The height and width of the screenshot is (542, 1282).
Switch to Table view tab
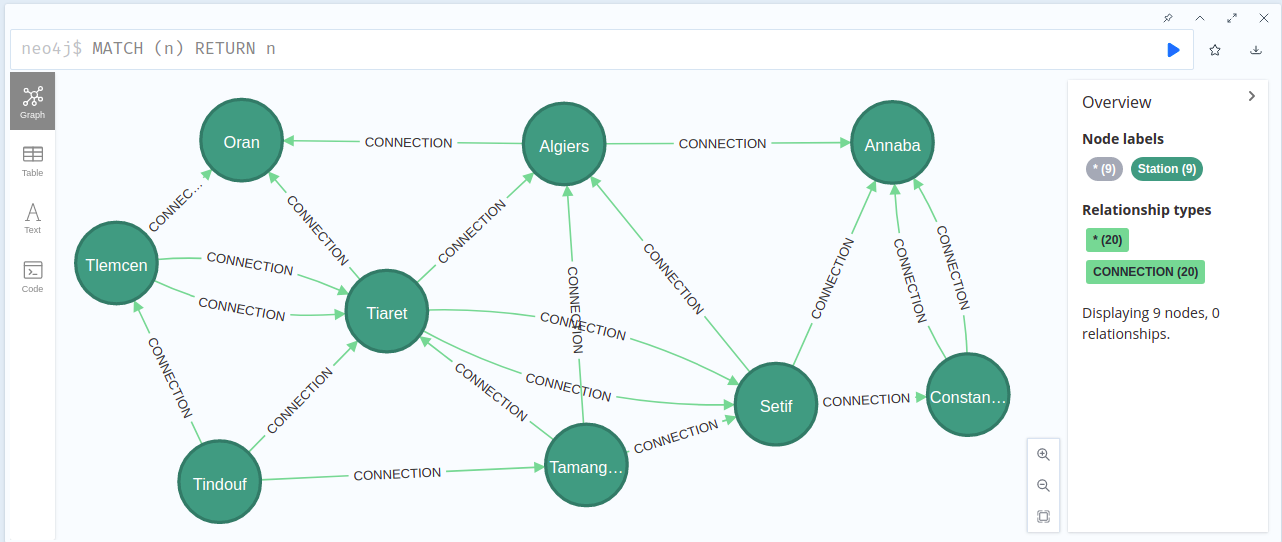[x=33, y=160]
